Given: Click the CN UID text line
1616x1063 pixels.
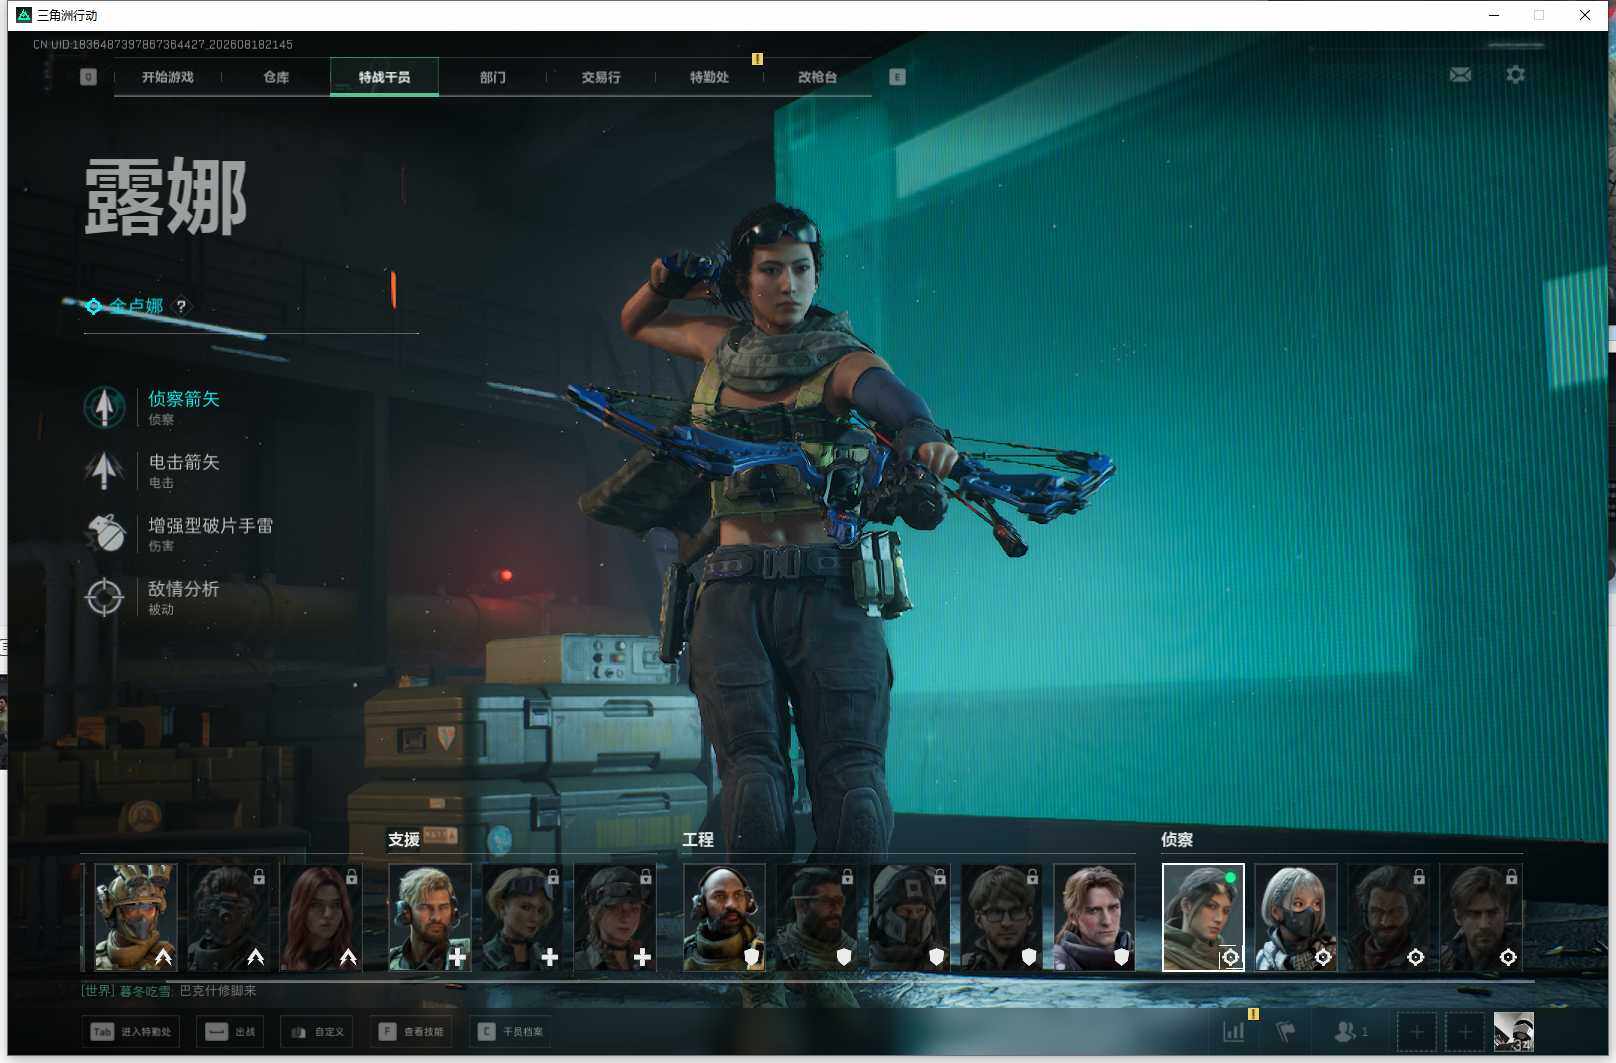Looking at the screenshot, I should click(163, 45).
